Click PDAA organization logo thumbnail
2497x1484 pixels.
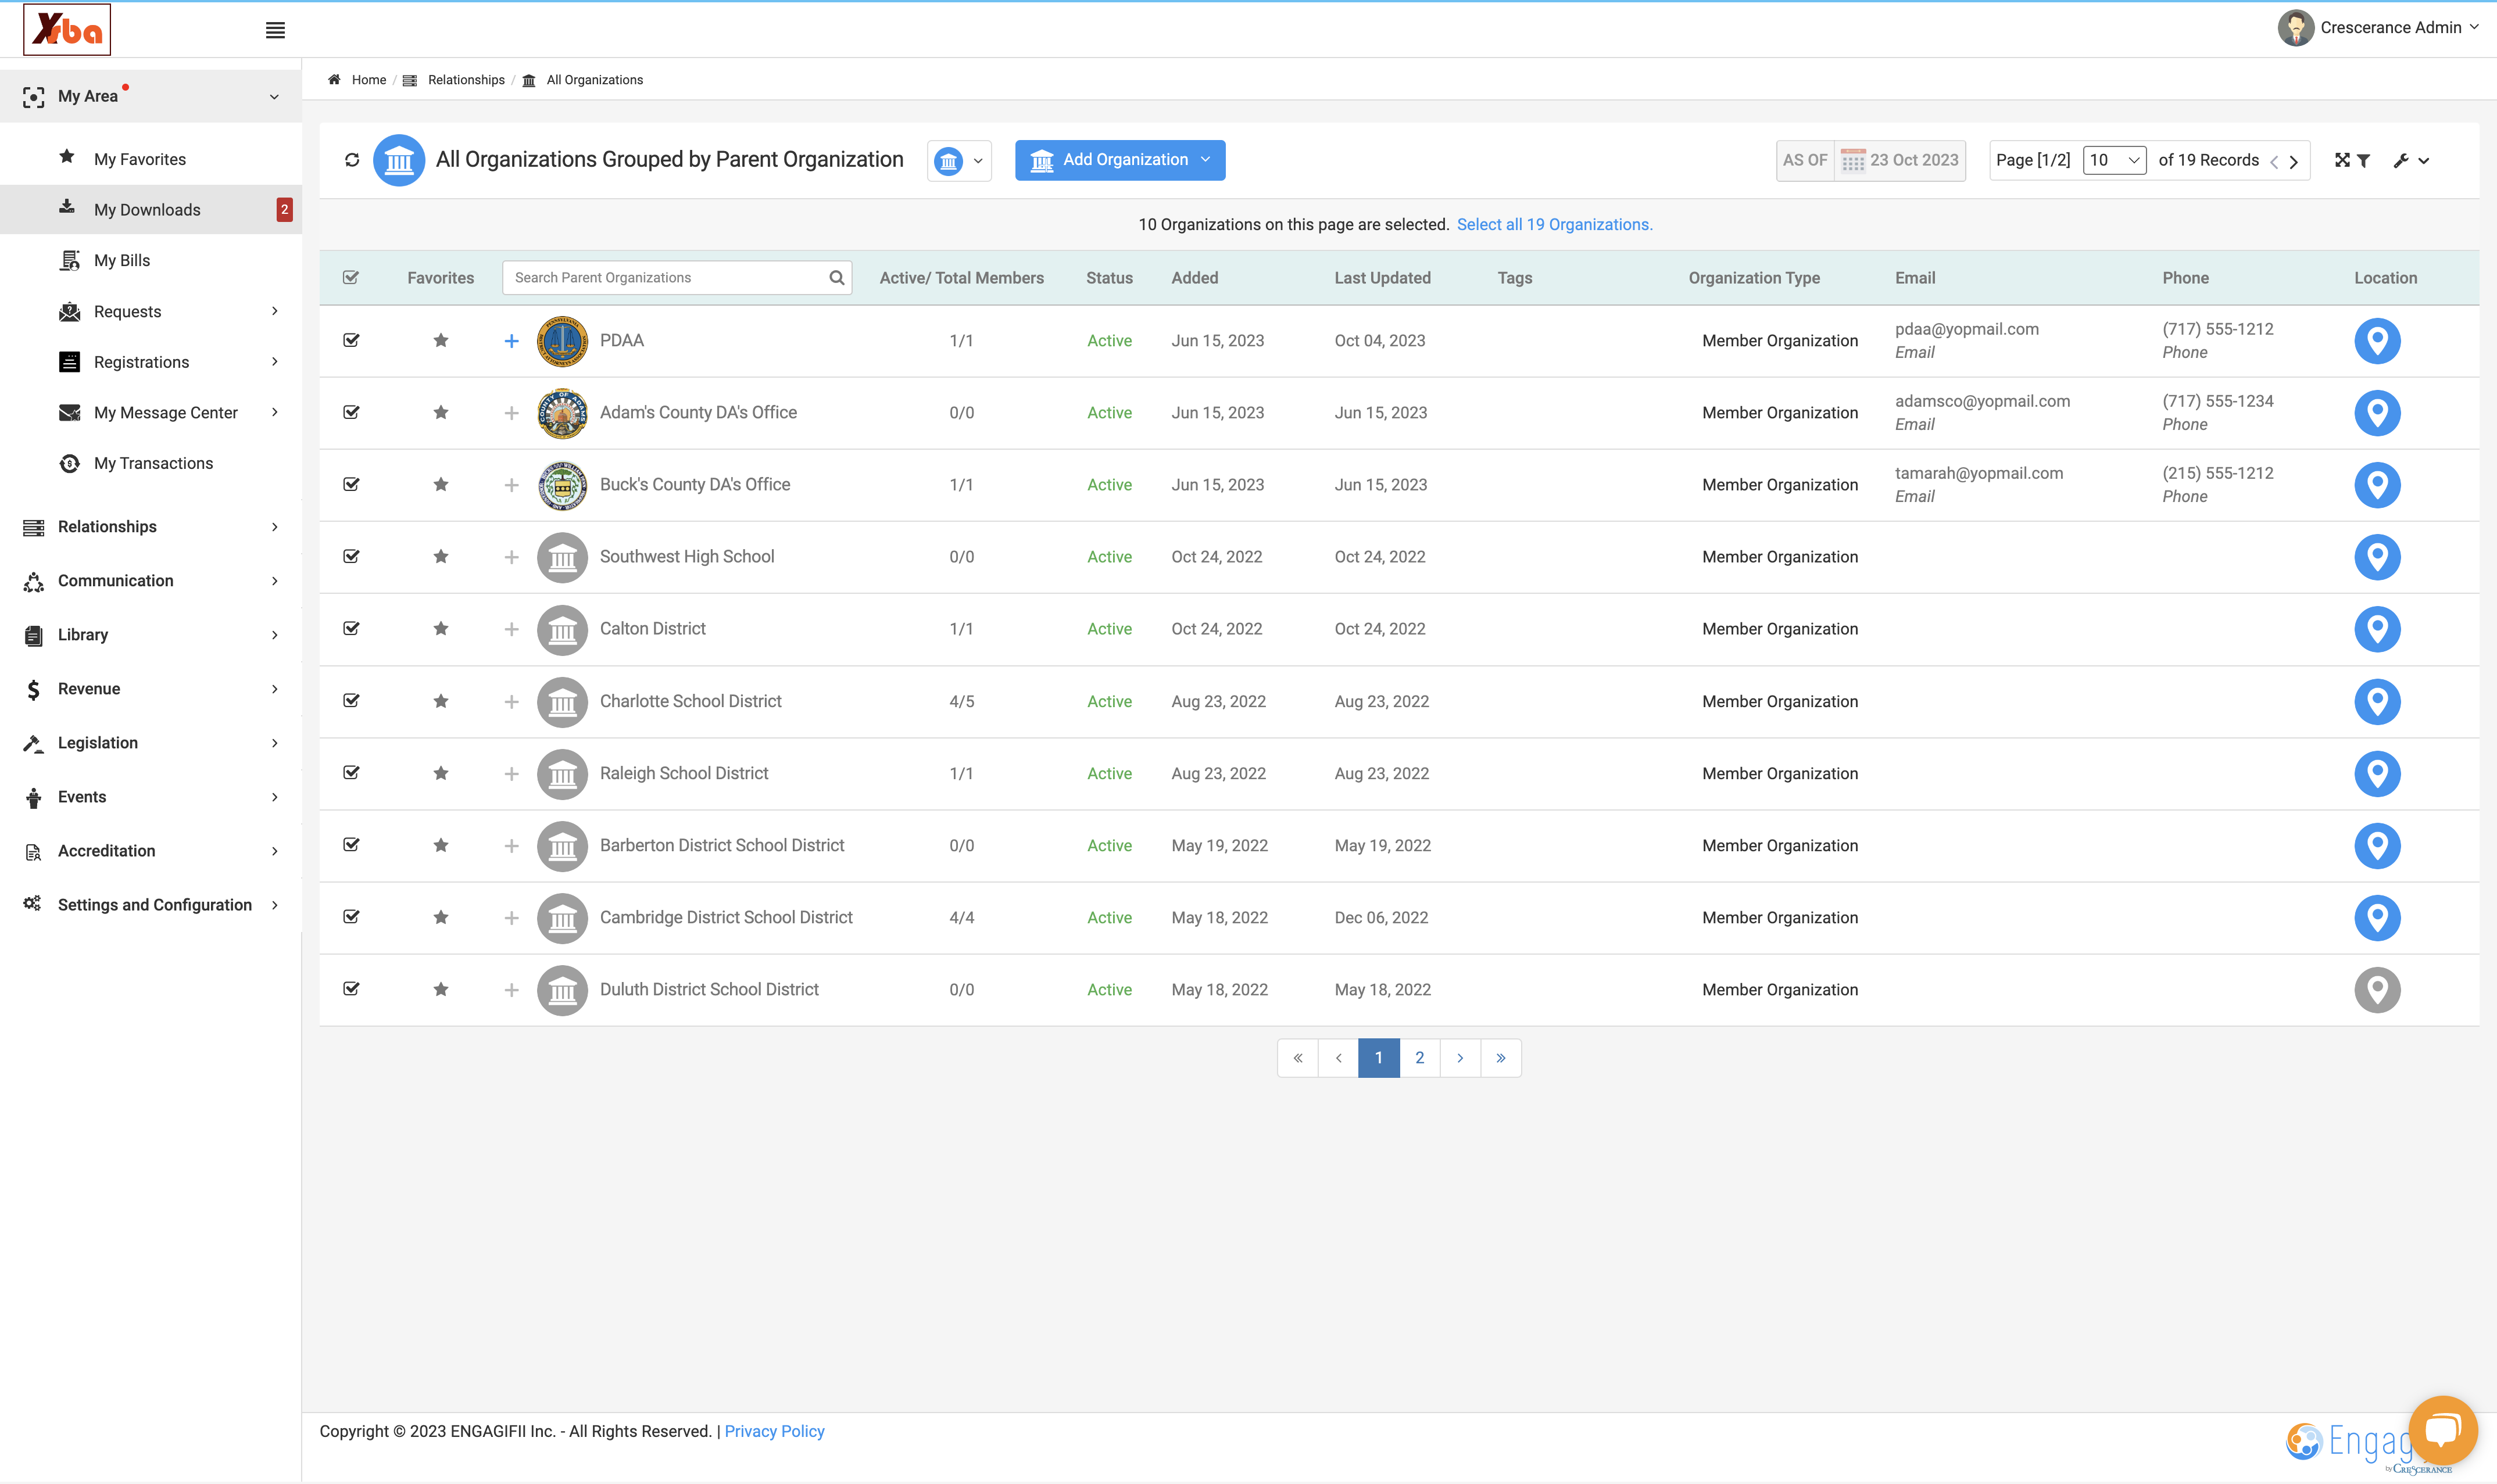562,341
